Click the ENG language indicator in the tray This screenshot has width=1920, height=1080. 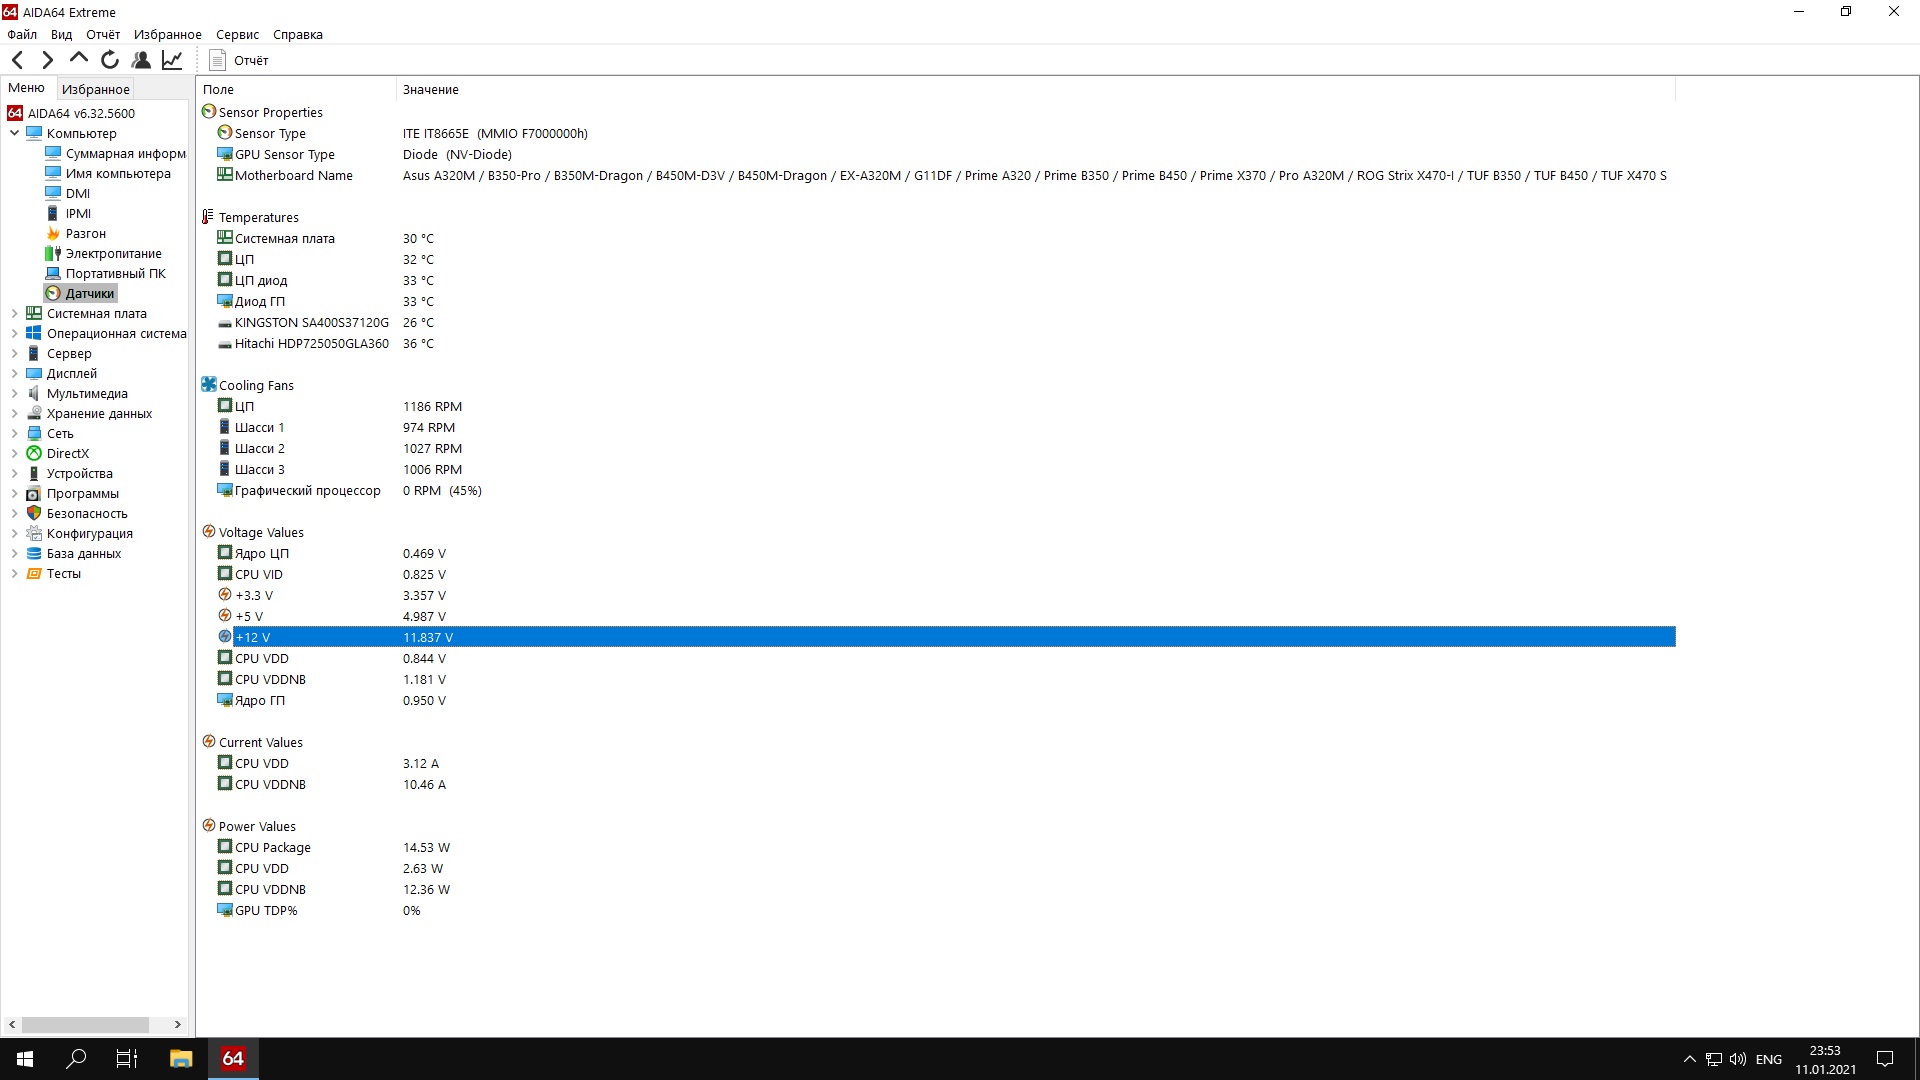(1768, 1059)
